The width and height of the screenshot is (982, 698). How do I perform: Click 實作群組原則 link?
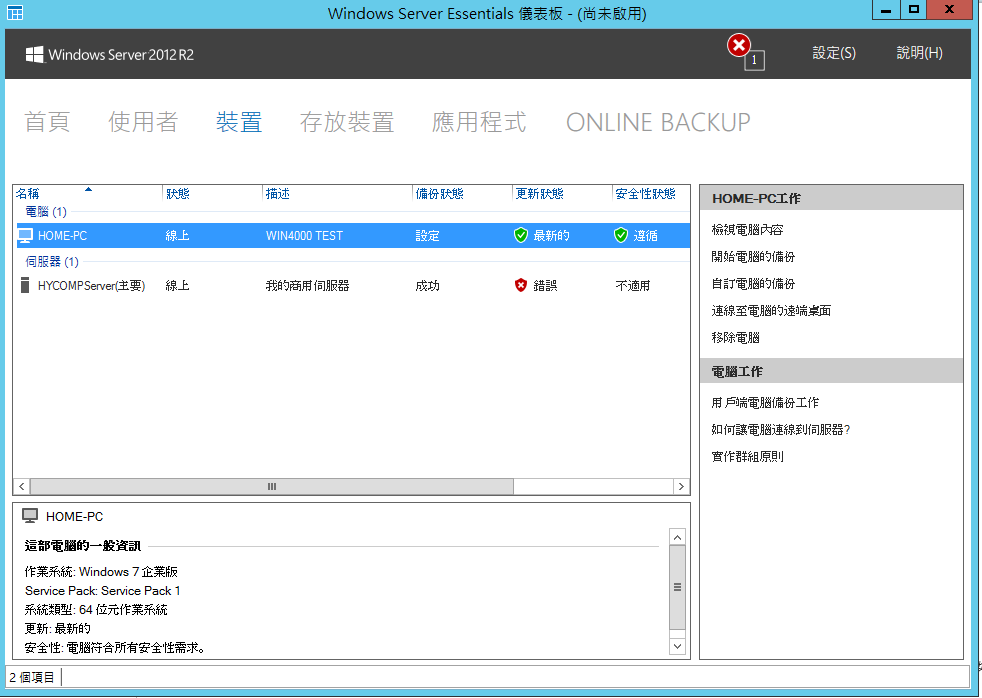coord(747,456)
